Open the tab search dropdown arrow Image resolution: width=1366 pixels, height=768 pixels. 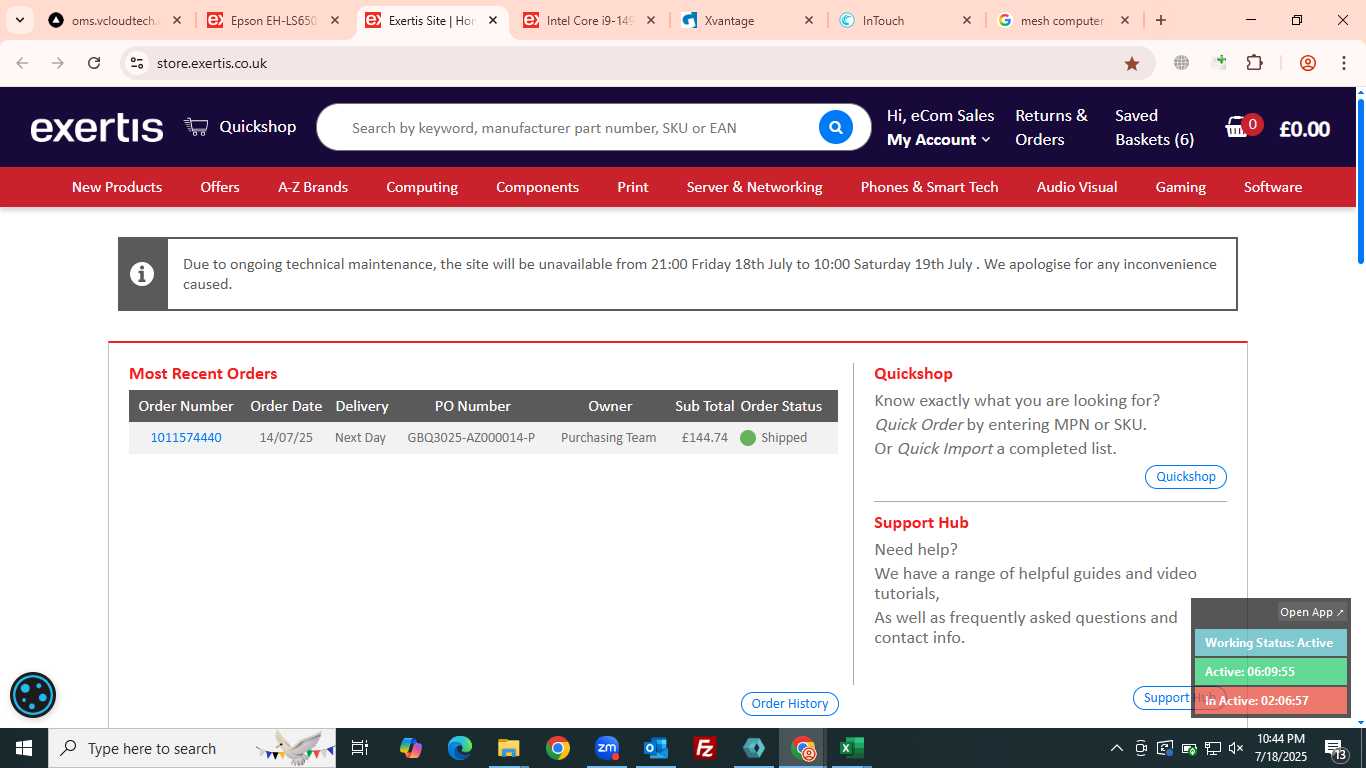coord(19,20)
